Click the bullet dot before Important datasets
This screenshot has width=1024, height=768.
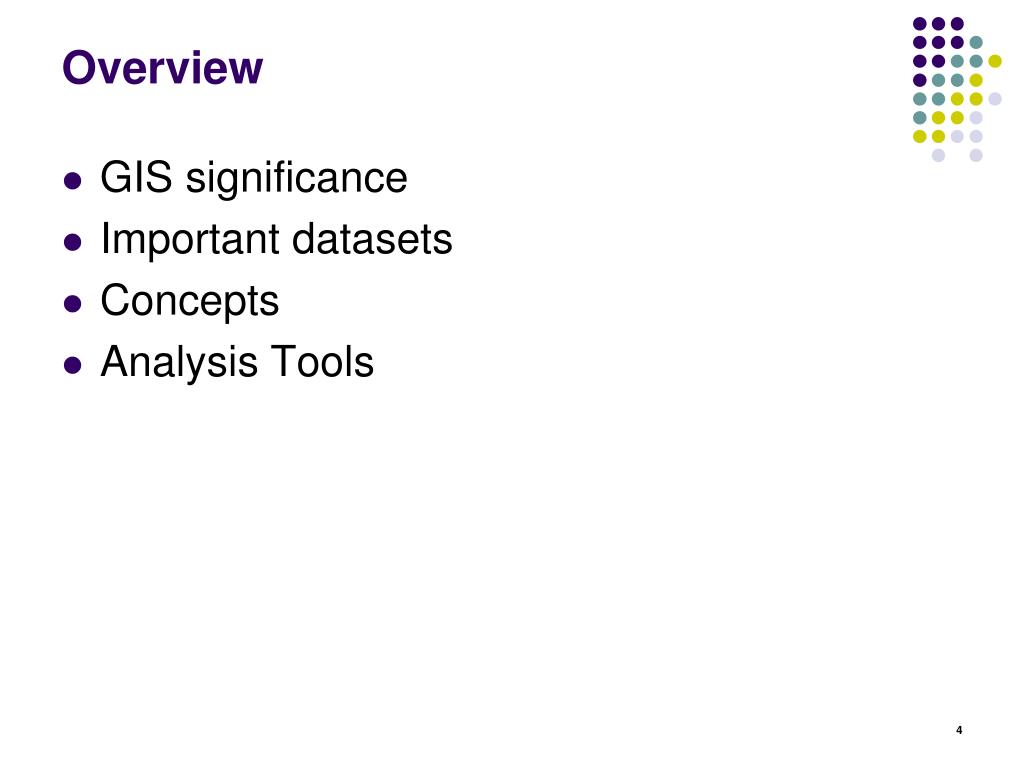[x=72, y=242]
